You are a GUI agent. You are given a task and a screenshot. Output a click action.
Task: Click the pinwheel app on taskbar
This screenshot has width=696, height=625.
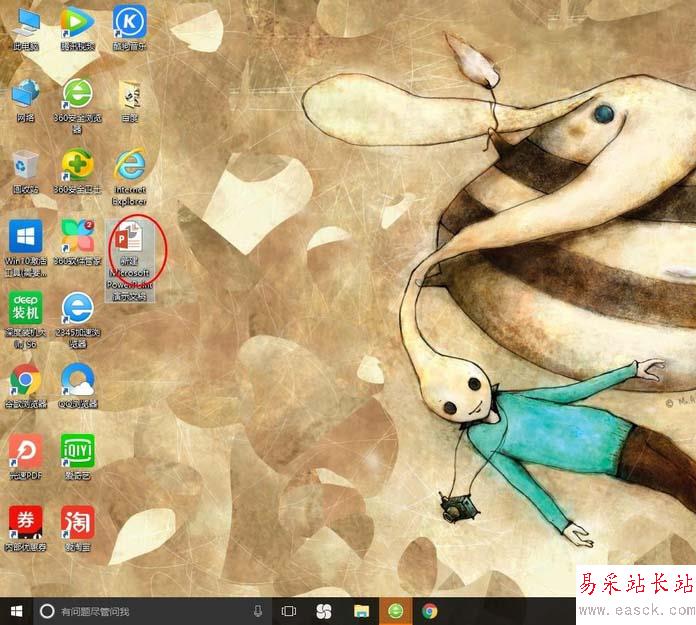point(324,612)
